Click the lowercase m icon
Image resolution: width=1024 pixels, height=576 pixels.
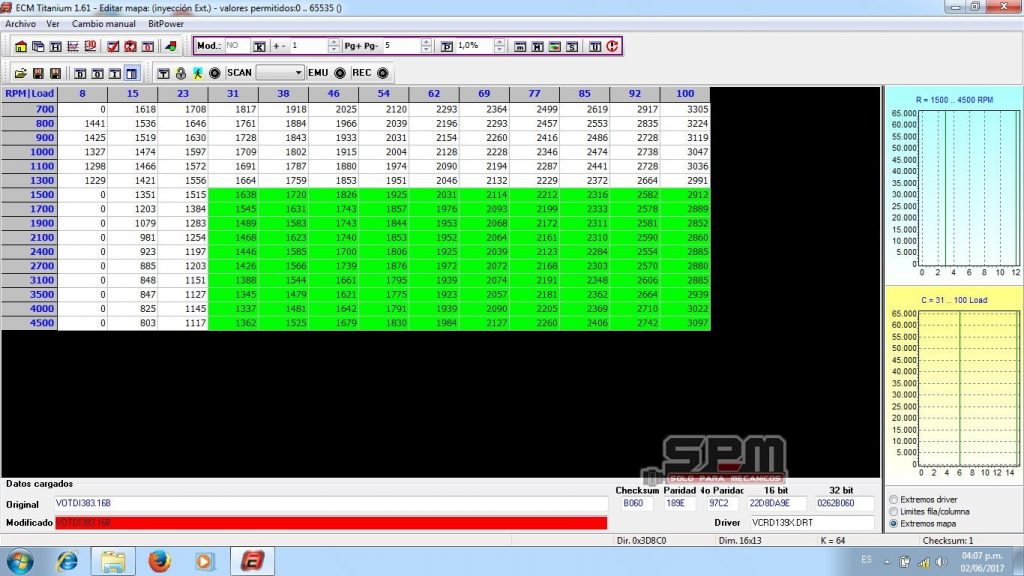(x=520, y=46)
